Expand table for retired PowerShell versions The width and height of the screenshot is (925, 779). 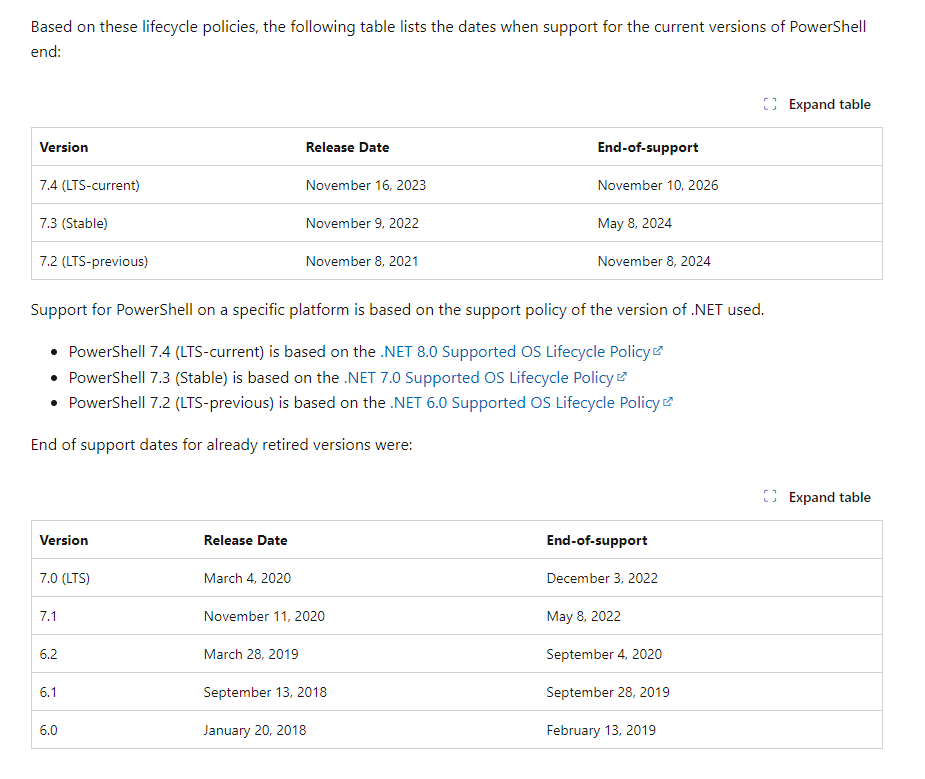(817, 497)
